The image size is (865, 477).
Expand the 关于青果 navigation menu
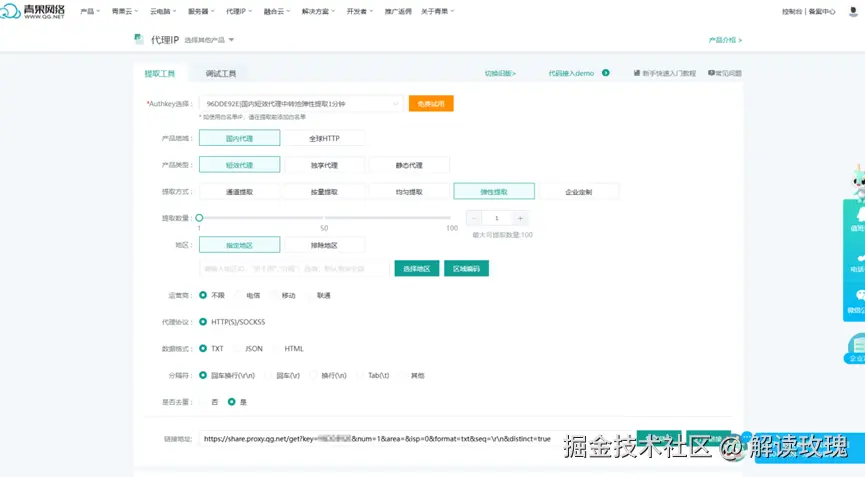pos(437,11)
